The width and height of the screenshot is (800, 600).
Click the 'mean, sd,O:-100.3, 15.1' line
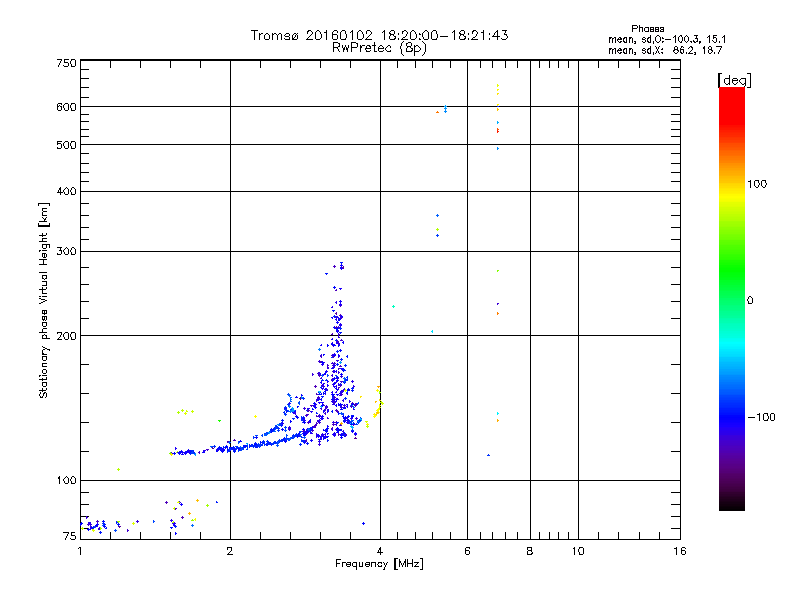click(x=667, y=39)
